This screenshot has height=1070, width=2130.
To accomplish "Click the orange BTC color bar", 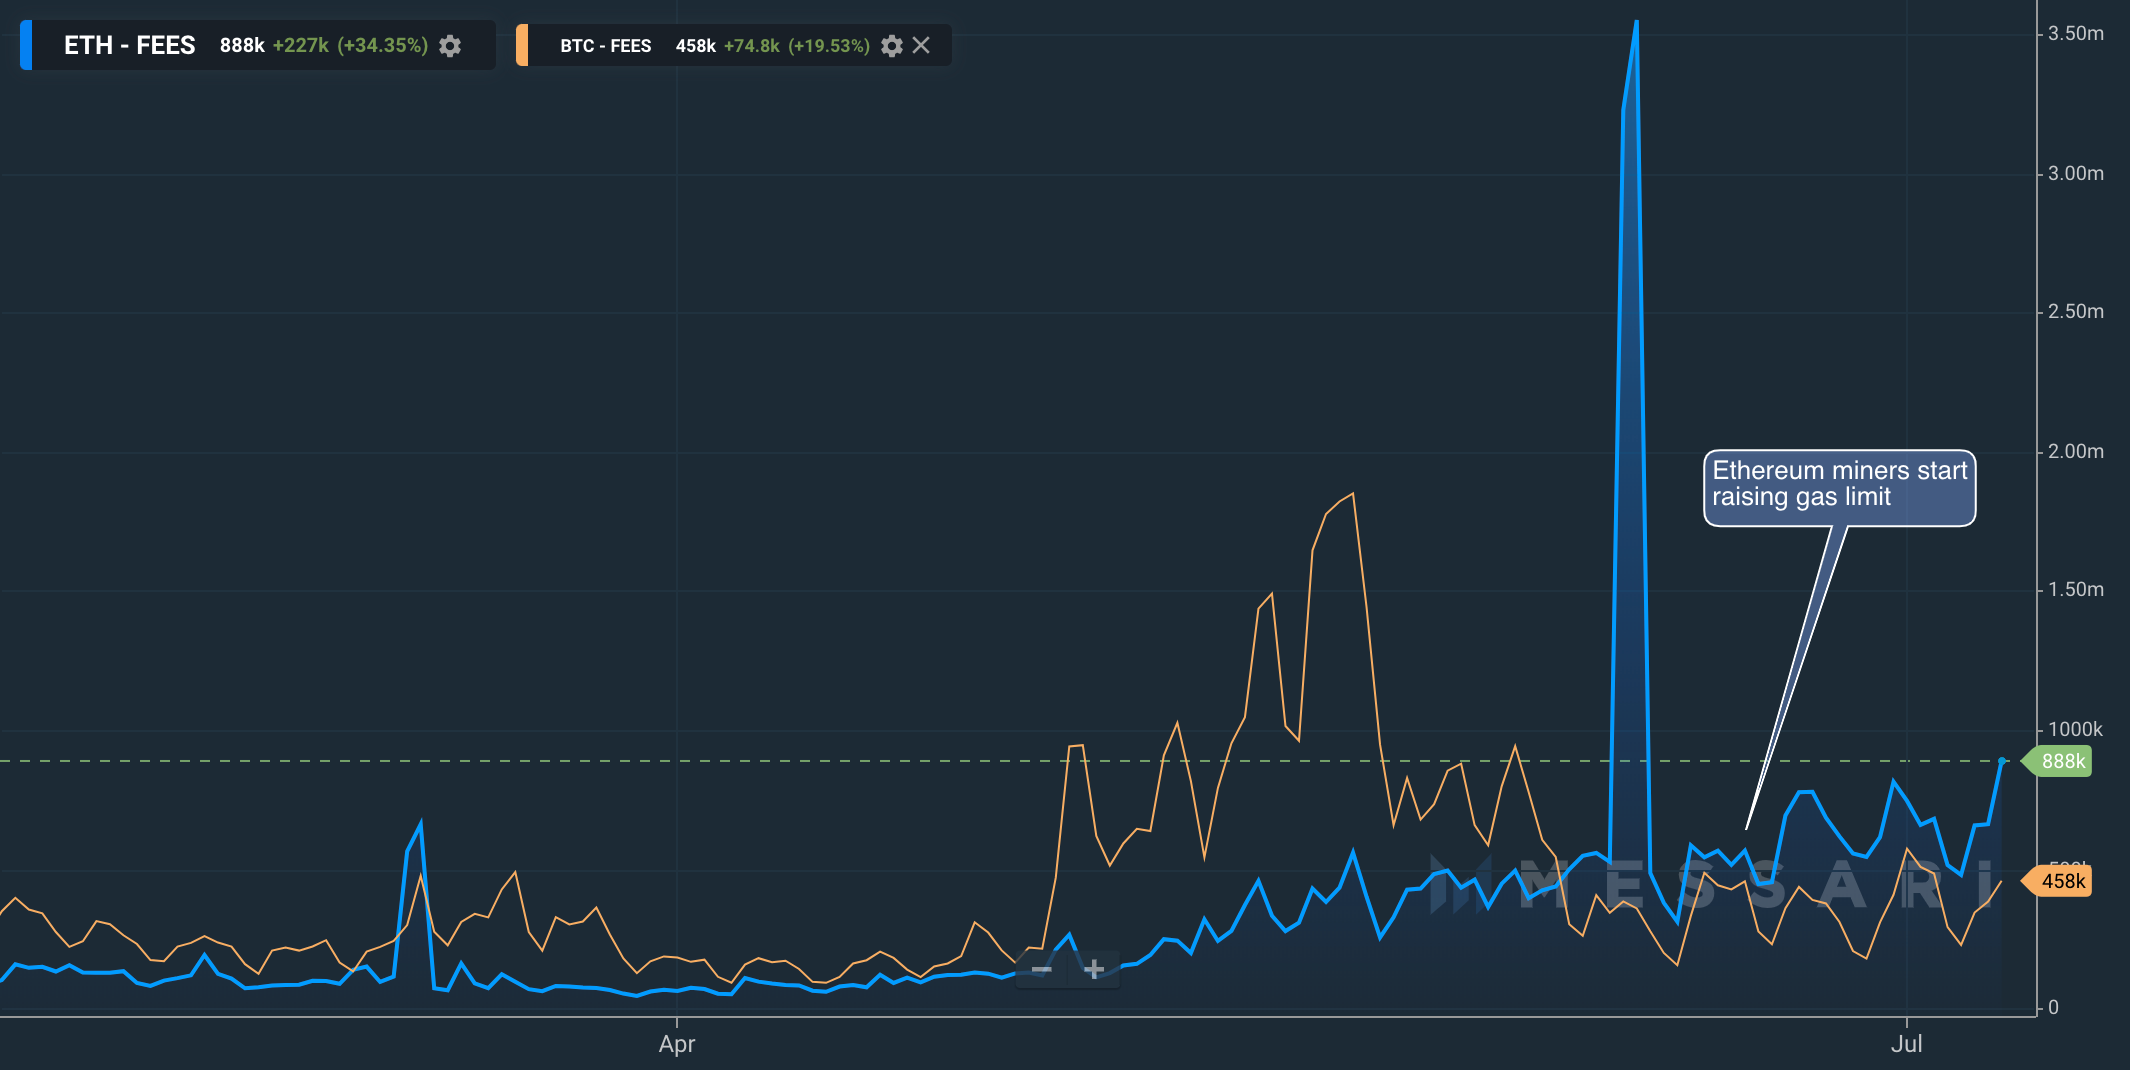I will (x=521, y=45).
